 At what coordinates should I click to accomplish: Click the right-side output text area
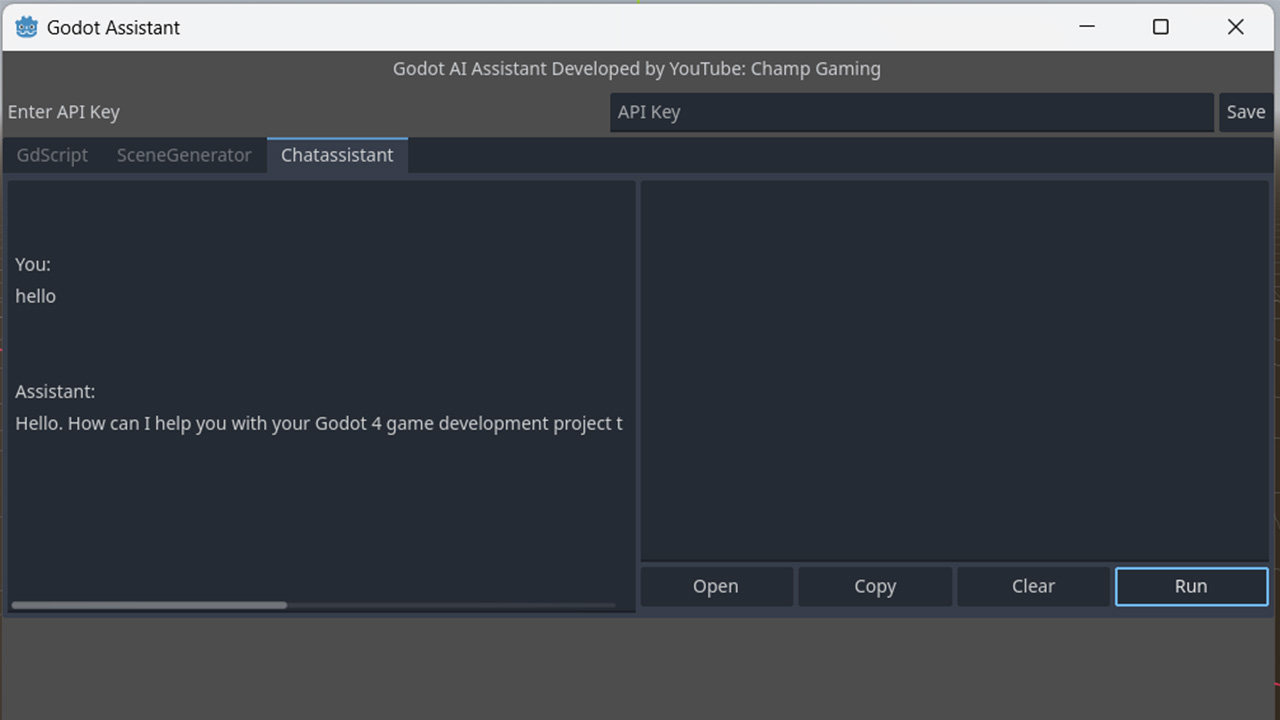point(955,371)
